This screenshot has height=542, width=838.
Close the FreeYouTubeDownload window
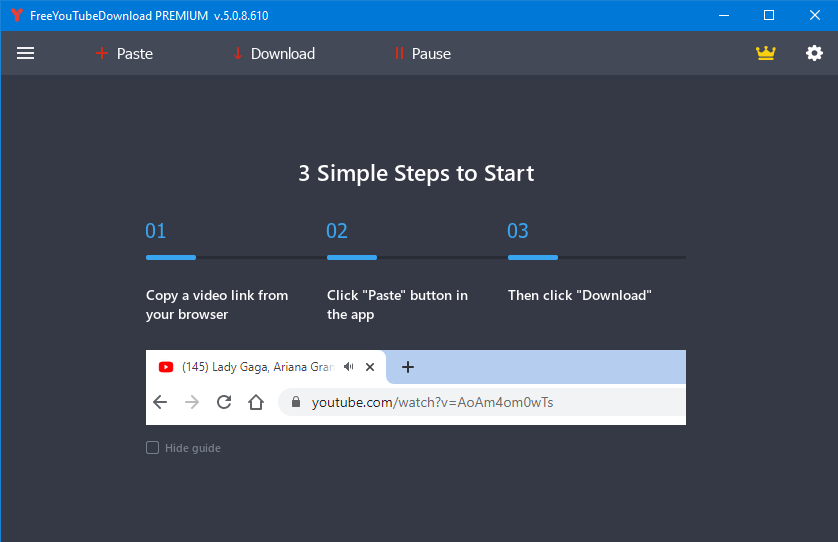click(x=814, y=15)
